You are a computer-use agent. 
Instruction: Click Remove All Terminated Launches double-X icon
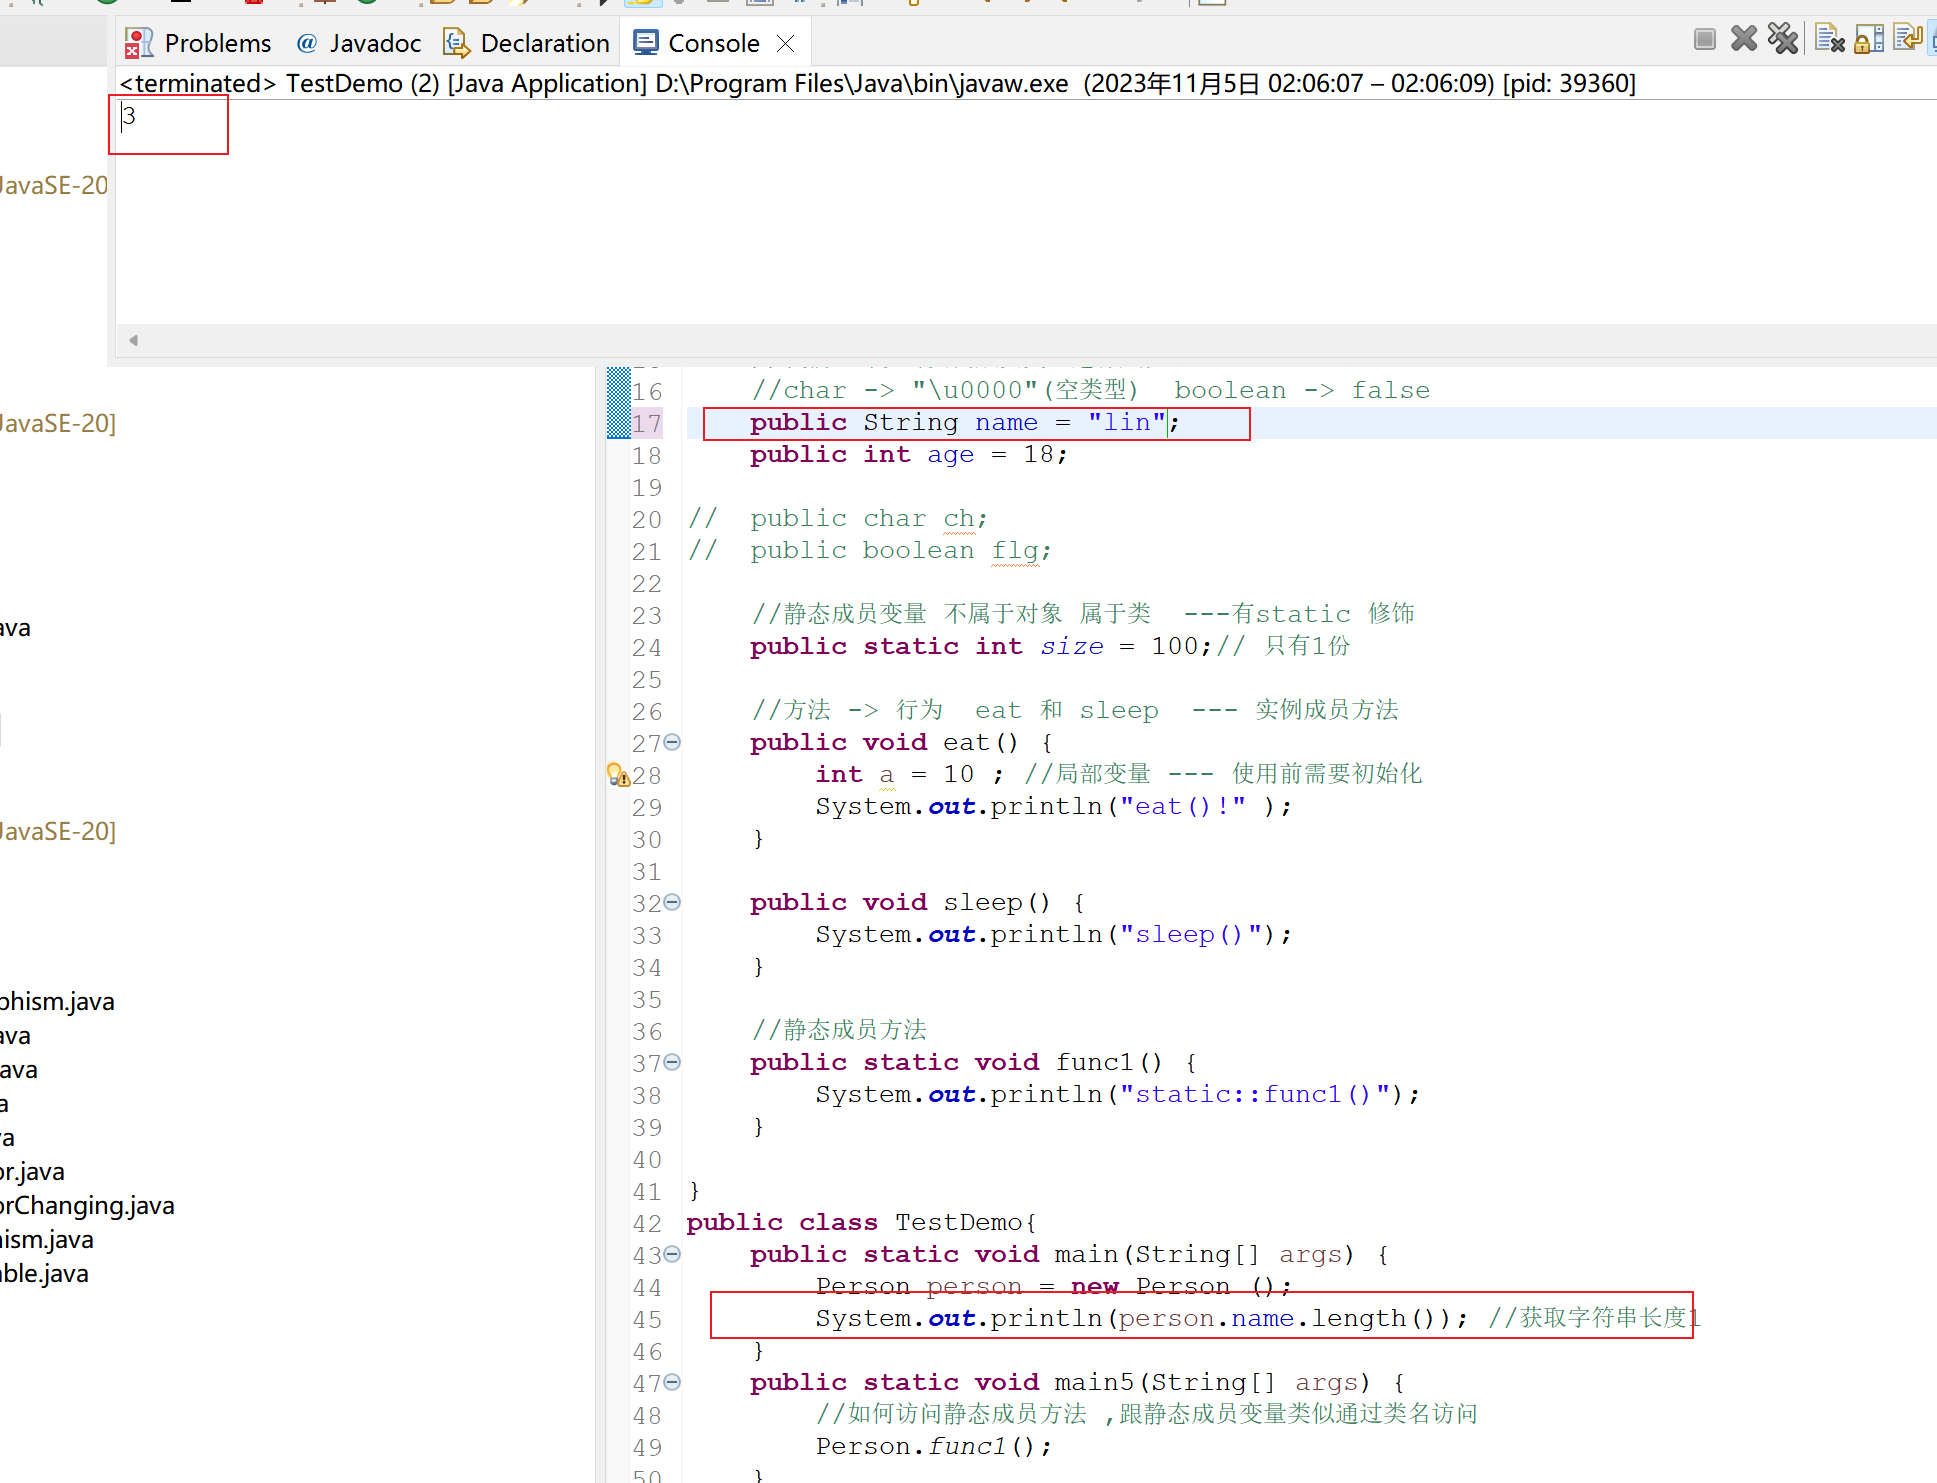click(1783, 39)
